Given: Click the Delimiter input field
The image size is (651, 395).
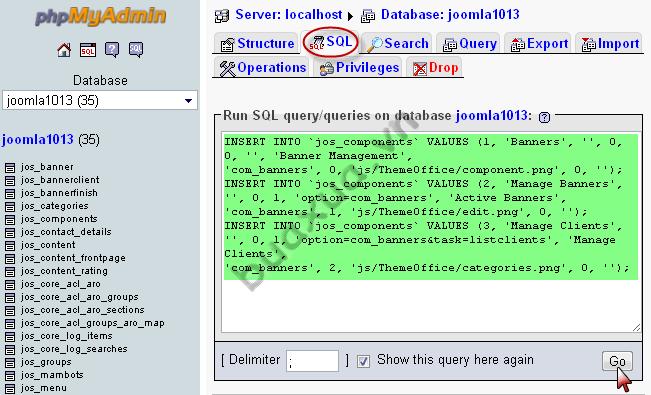Looking at the screenshot, I should 312,361.
